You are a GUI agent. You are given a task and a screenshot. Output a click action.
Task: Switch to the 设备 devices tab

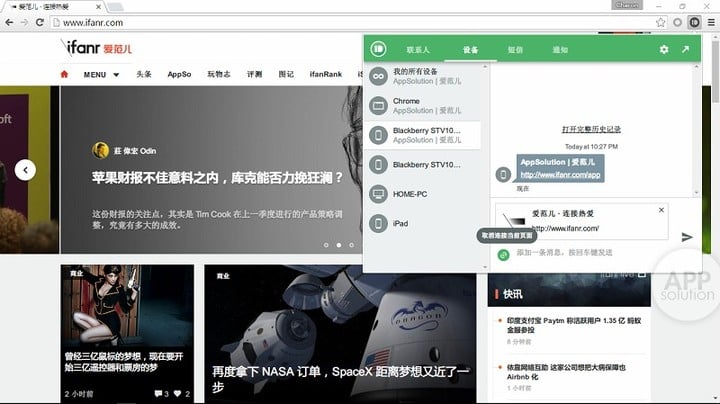[x=470, y=50]
